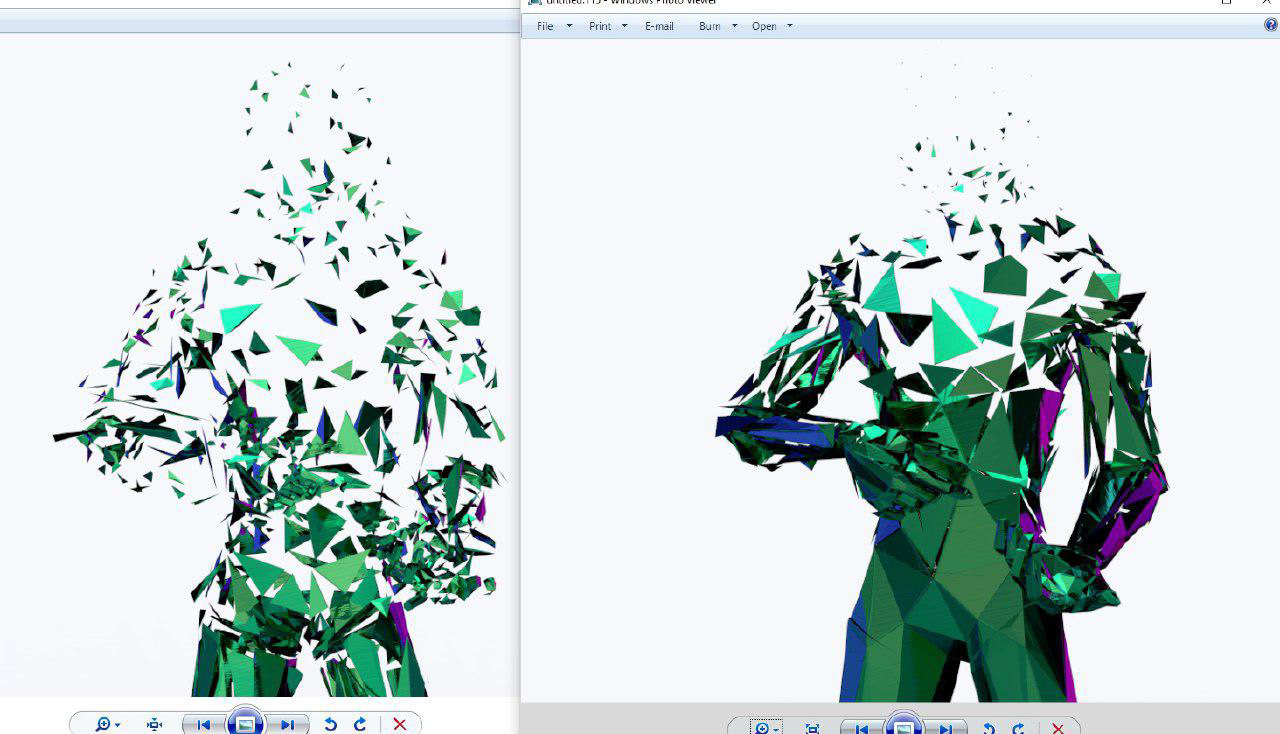The image size is (1280, 734).
Task: Show actual size in the left viewer
Action: tap(154, 724)
